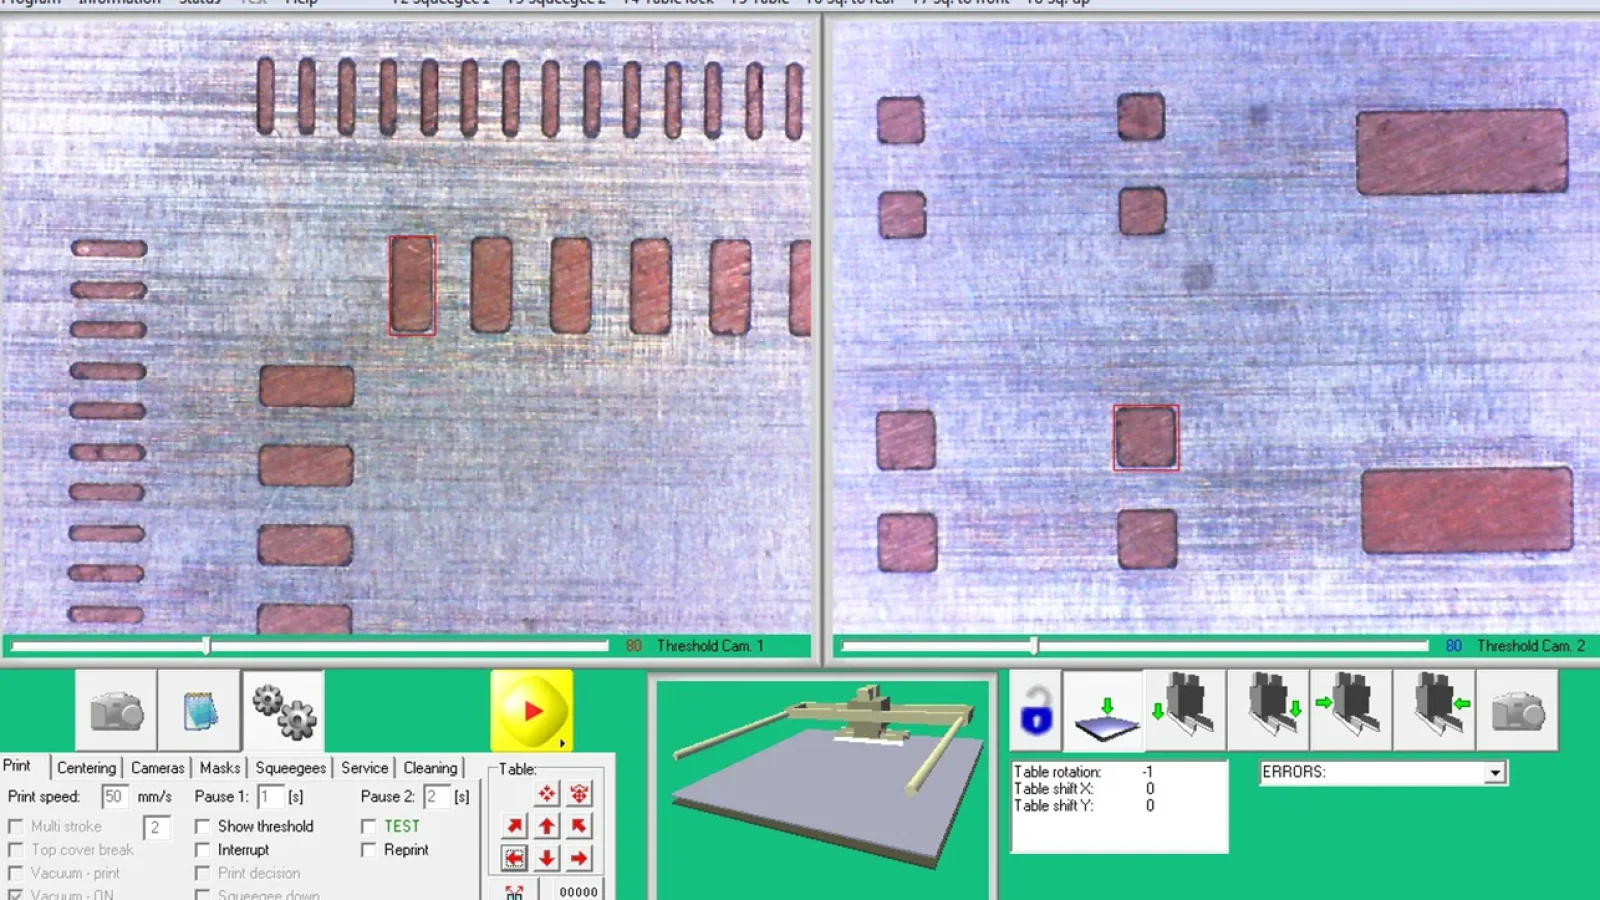This screenshot has width=1600, height=900.
Task: Click the table-down platform icon
Action: point(1104,711)
